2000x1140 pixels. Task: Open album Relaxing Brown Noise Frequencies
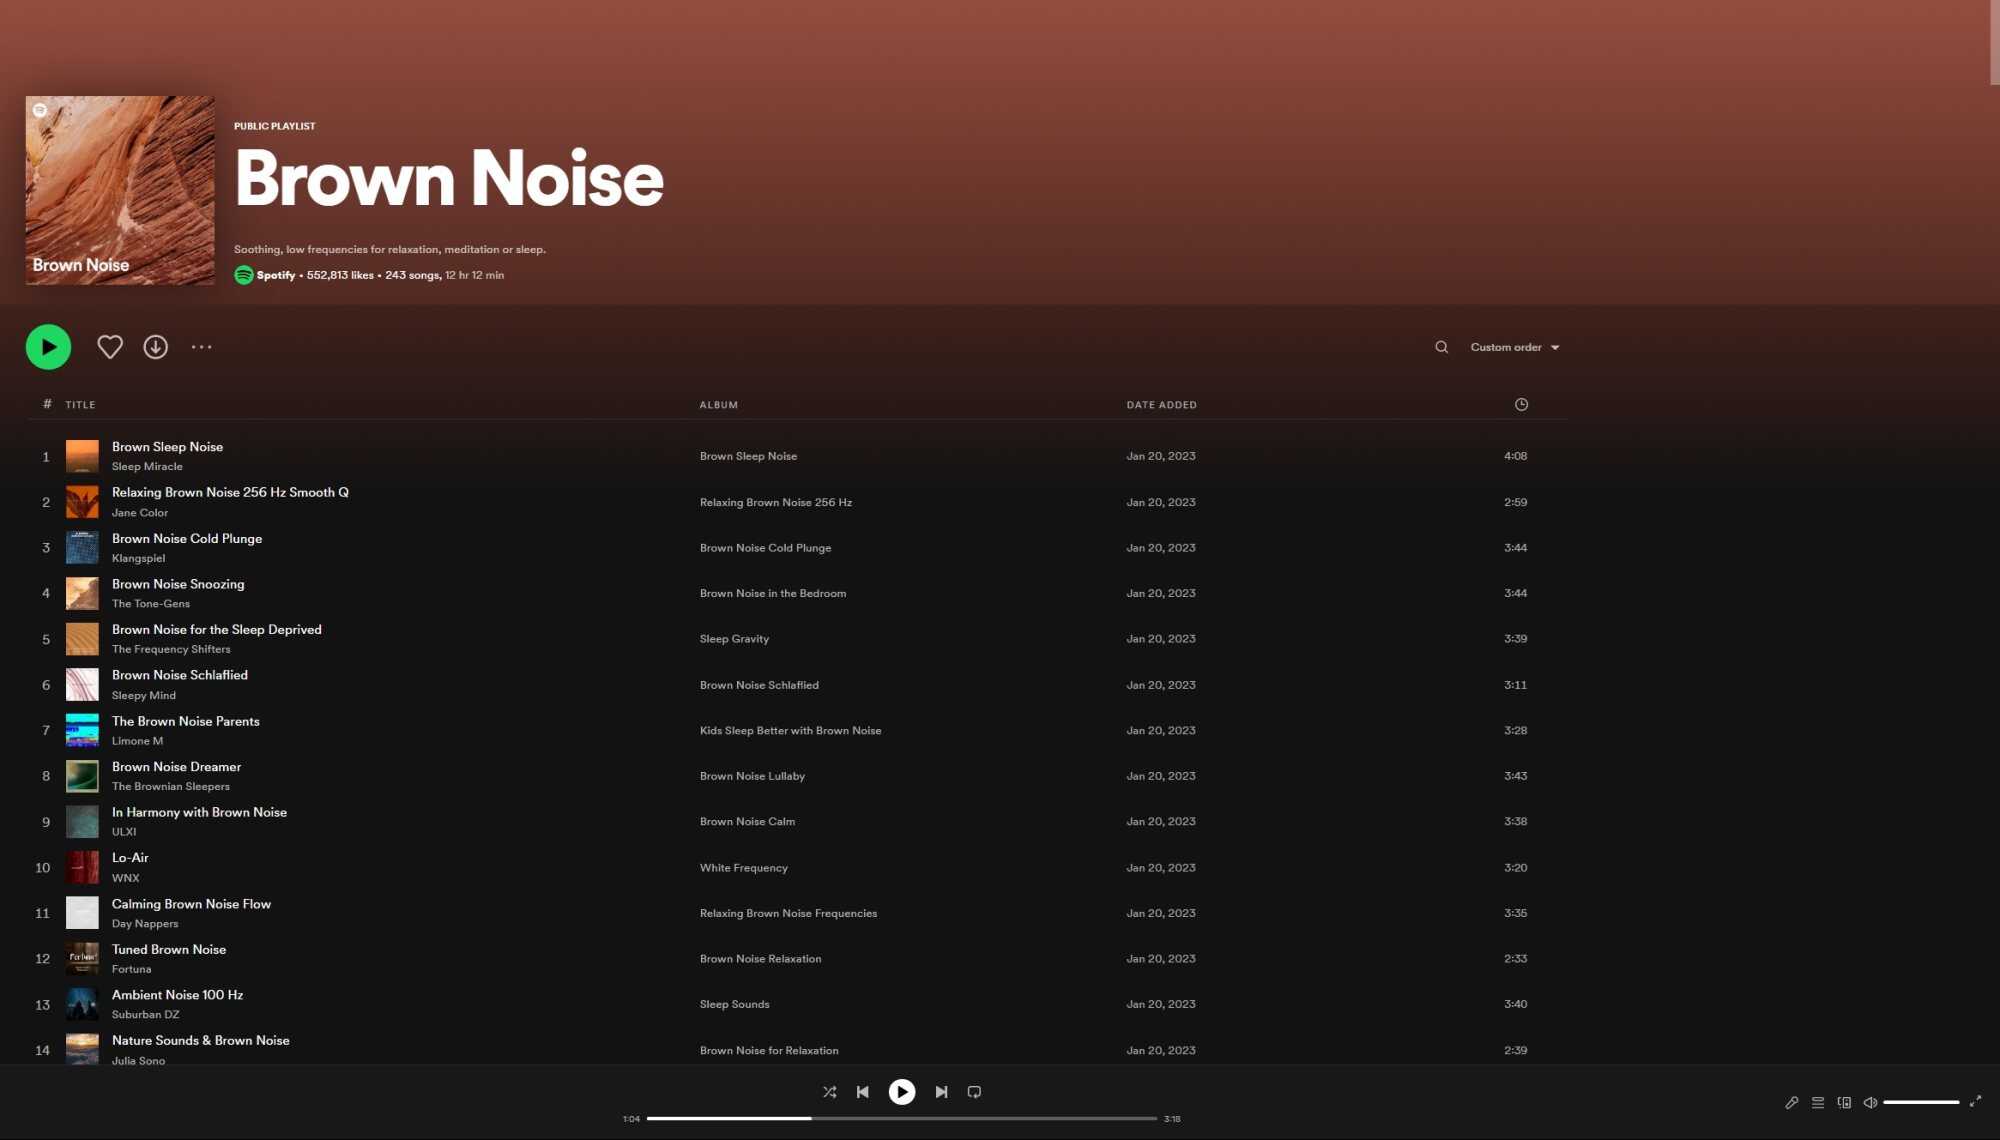(x=788, y=913)
